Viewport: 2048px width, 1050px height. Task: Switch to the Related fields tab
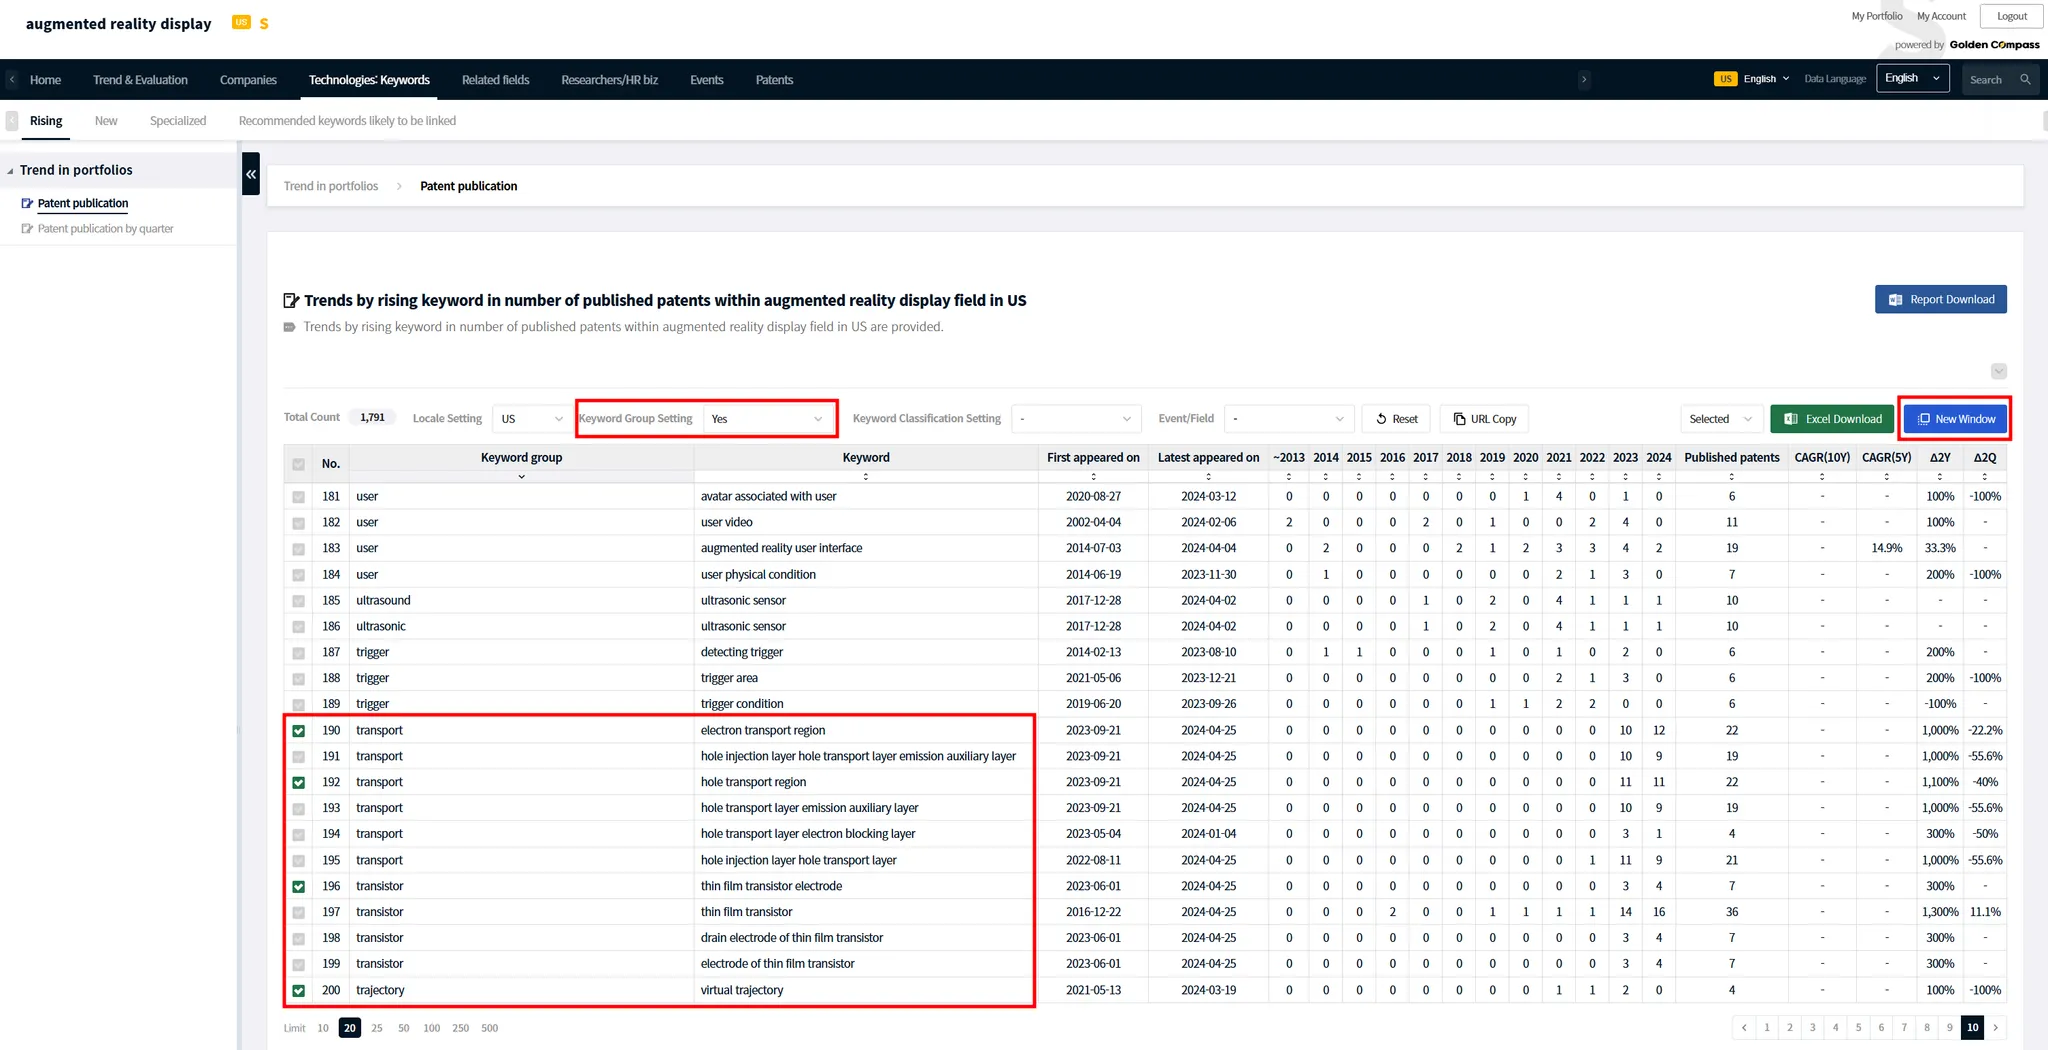[495, 80]
